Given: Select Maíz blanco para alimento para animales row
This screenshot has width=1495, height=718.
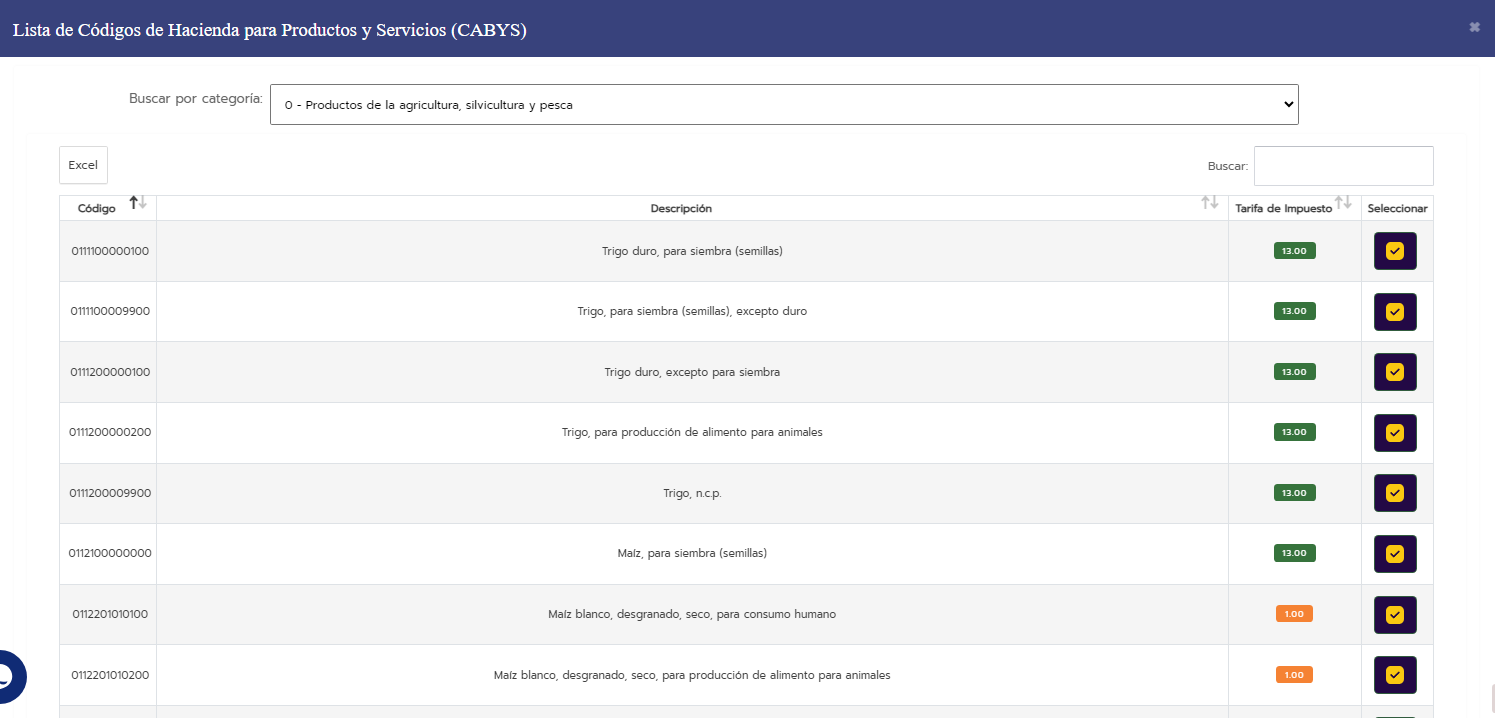Looking at the screenshot, I should point(1395,675).
